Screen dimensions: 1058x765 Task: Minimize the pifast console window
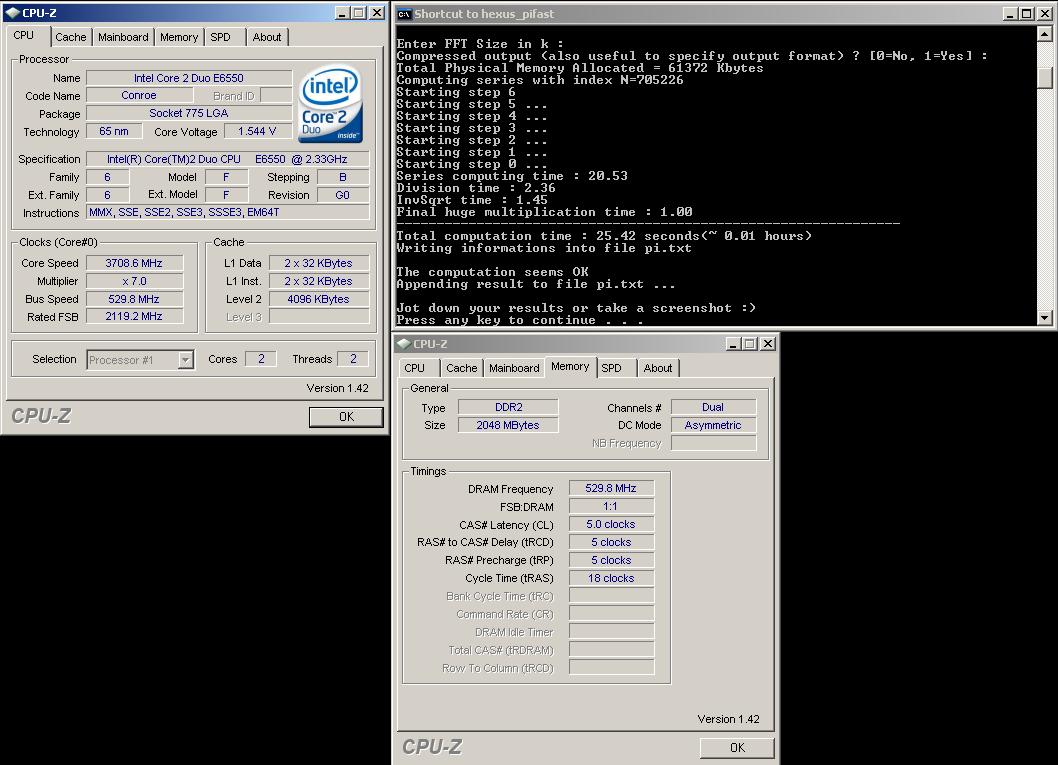pyautogui.click(x=1010, y=13)
